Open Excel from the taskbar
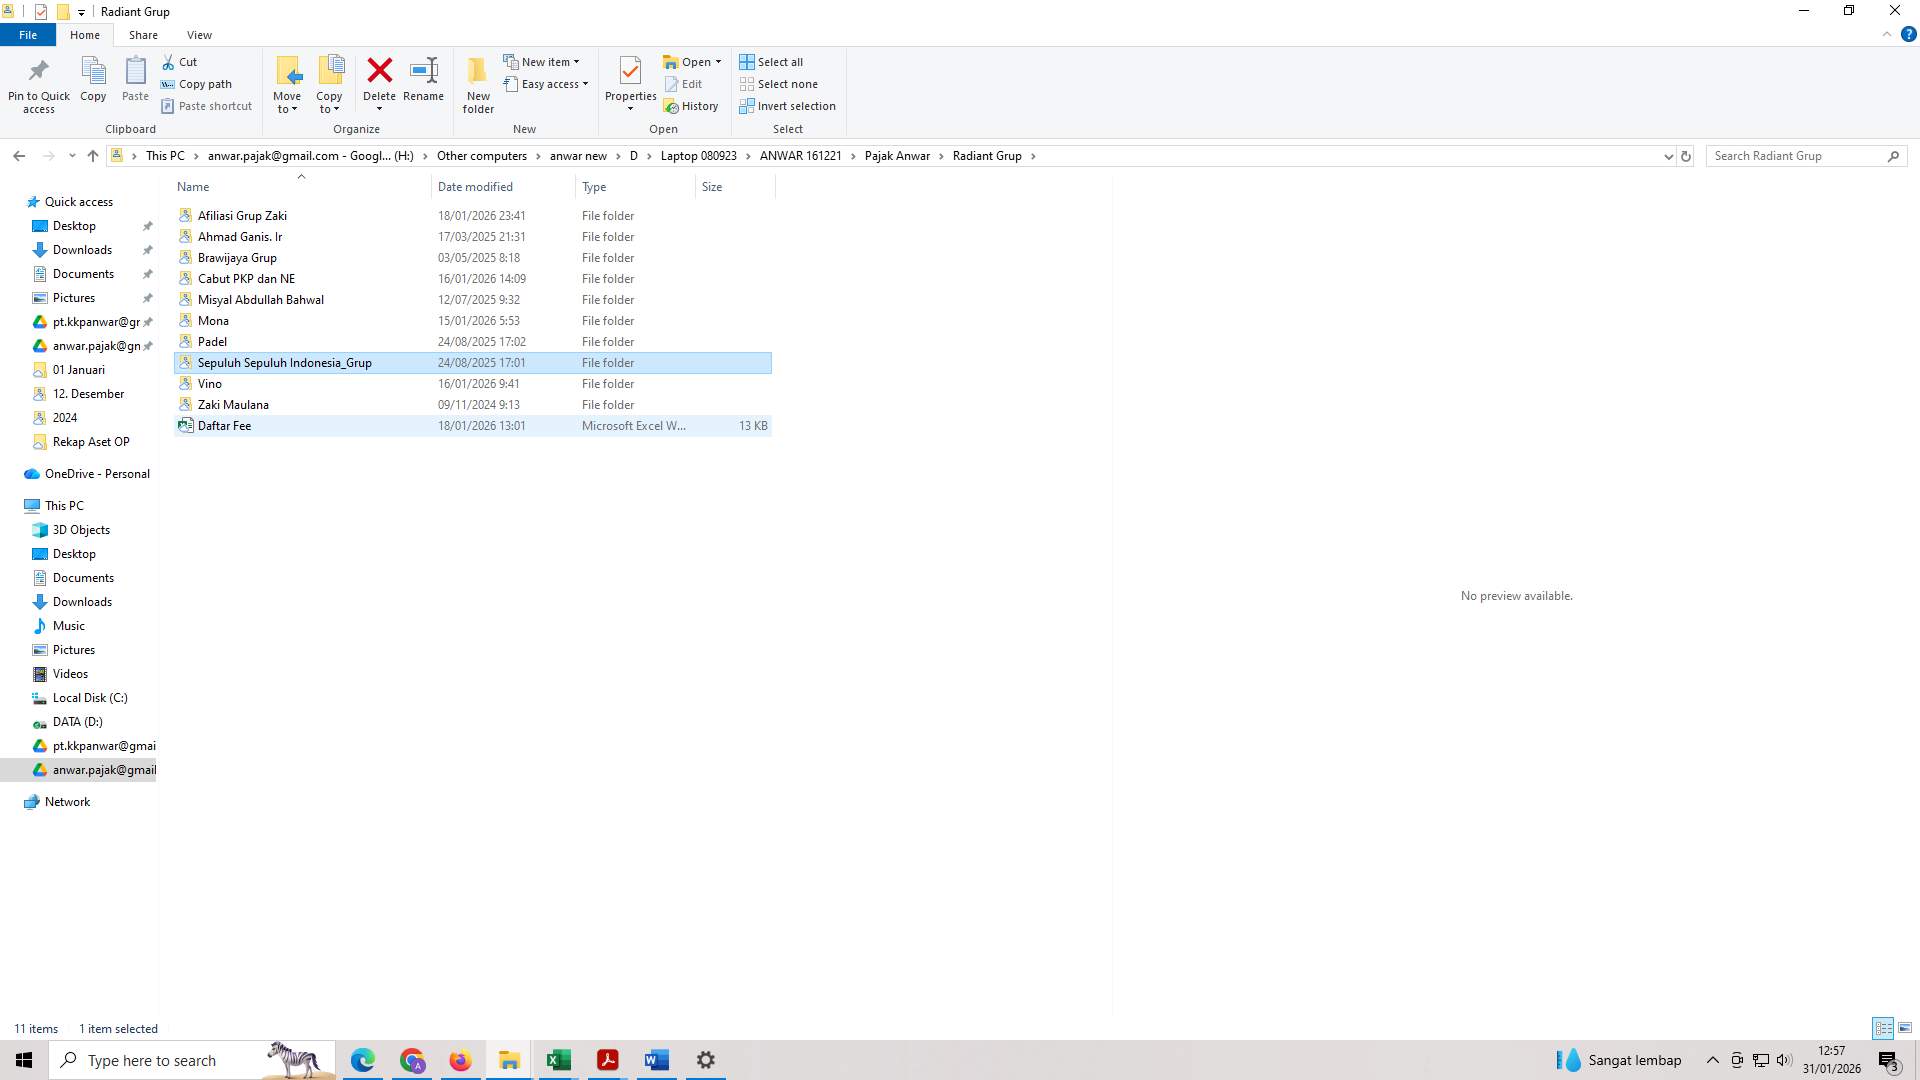Screen dimensions: 1920x1080 (558, 1059)
